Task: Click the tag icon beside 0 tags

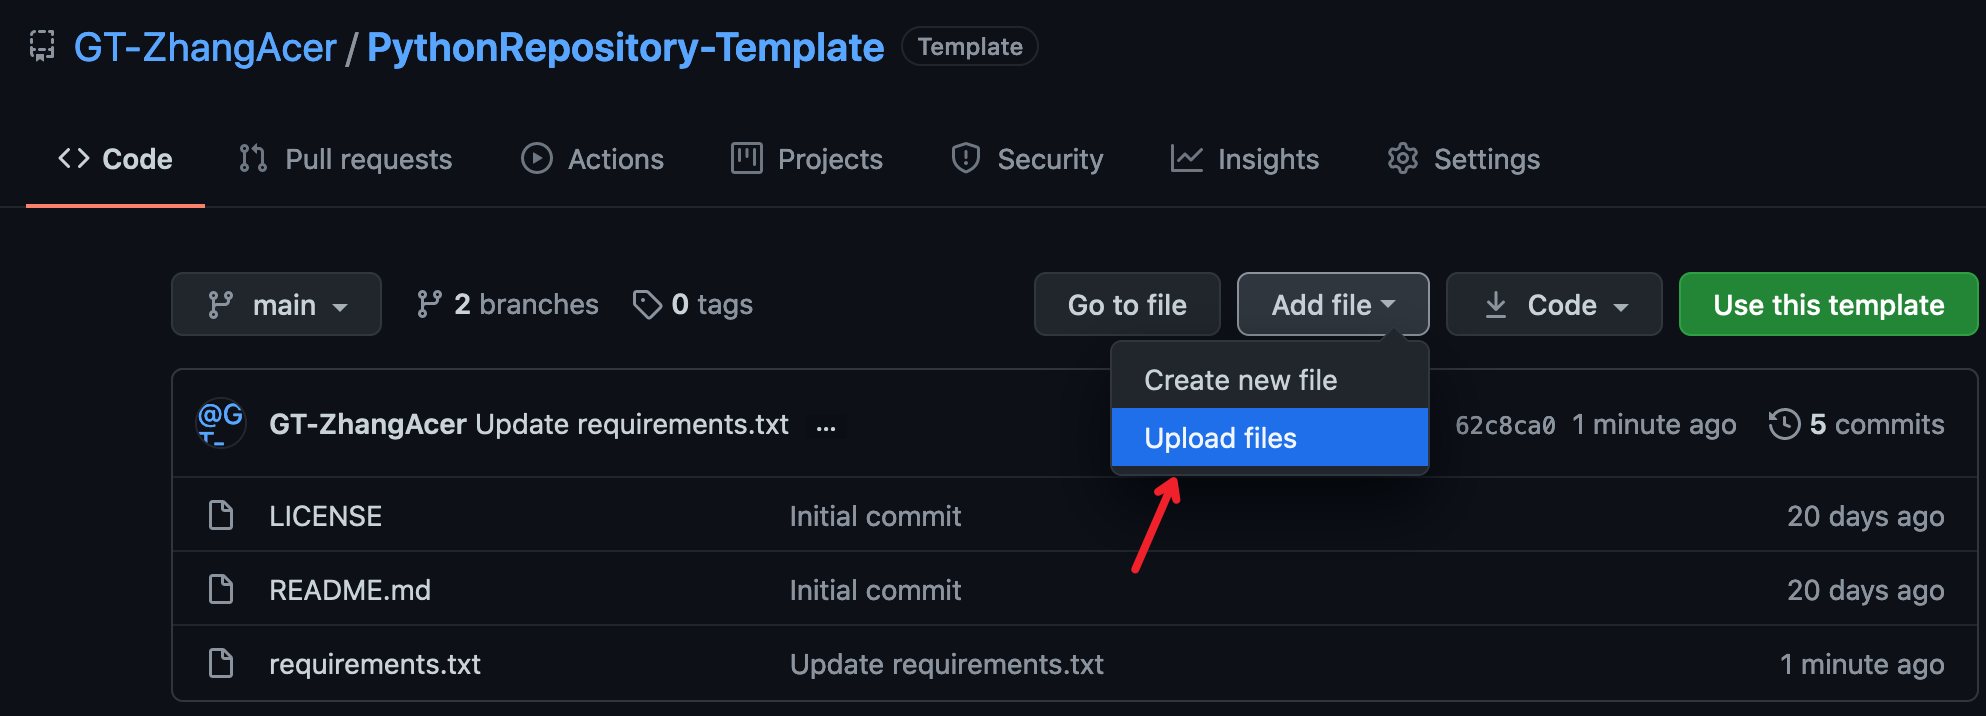Action: pos(647,304)
